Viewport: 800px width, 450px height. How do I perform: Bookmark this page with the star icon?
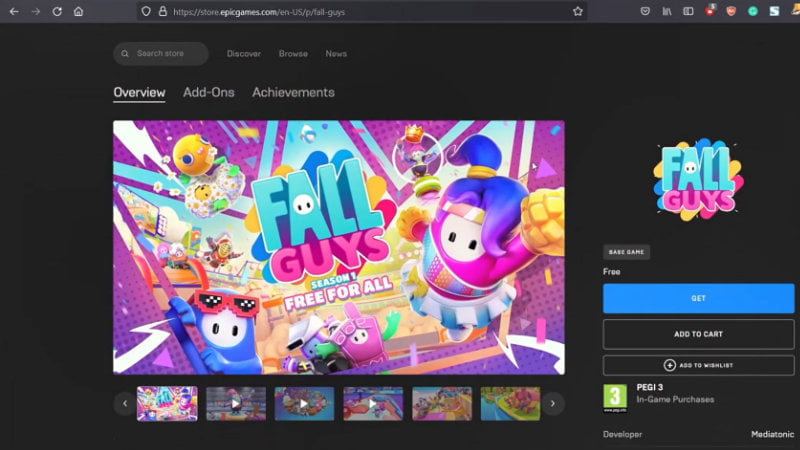[x=578, y=11]
